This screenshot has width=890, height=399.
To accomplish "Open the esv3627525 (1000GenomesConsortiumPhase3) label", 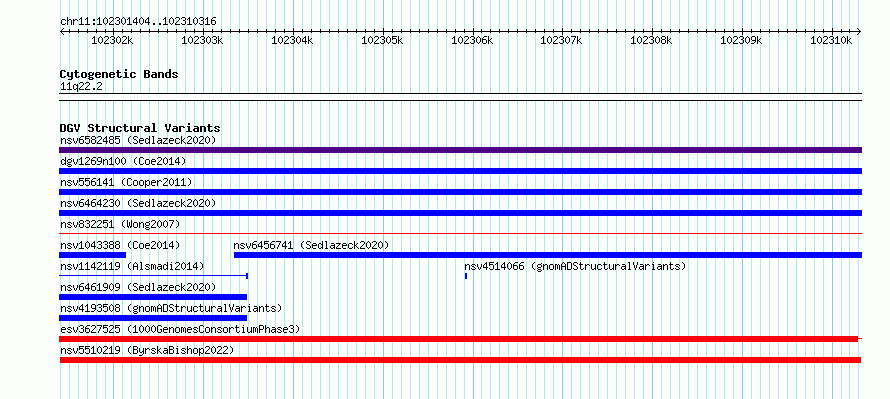I will 180,329.
